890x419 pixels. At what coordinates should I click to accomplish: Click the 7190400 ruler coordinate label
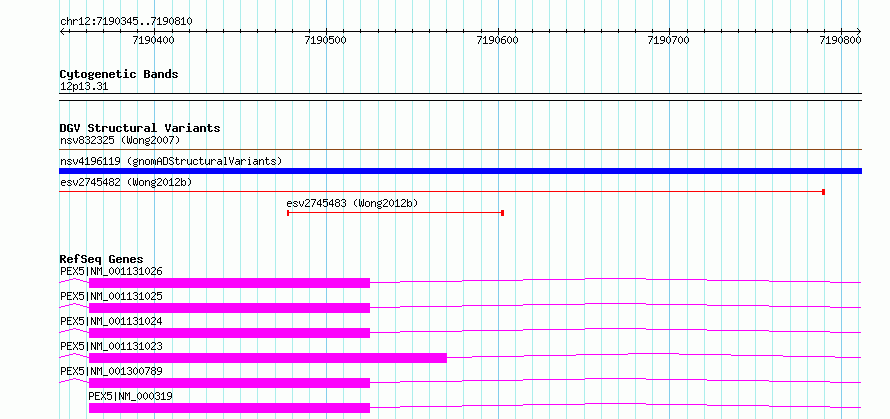click(153, 40)
